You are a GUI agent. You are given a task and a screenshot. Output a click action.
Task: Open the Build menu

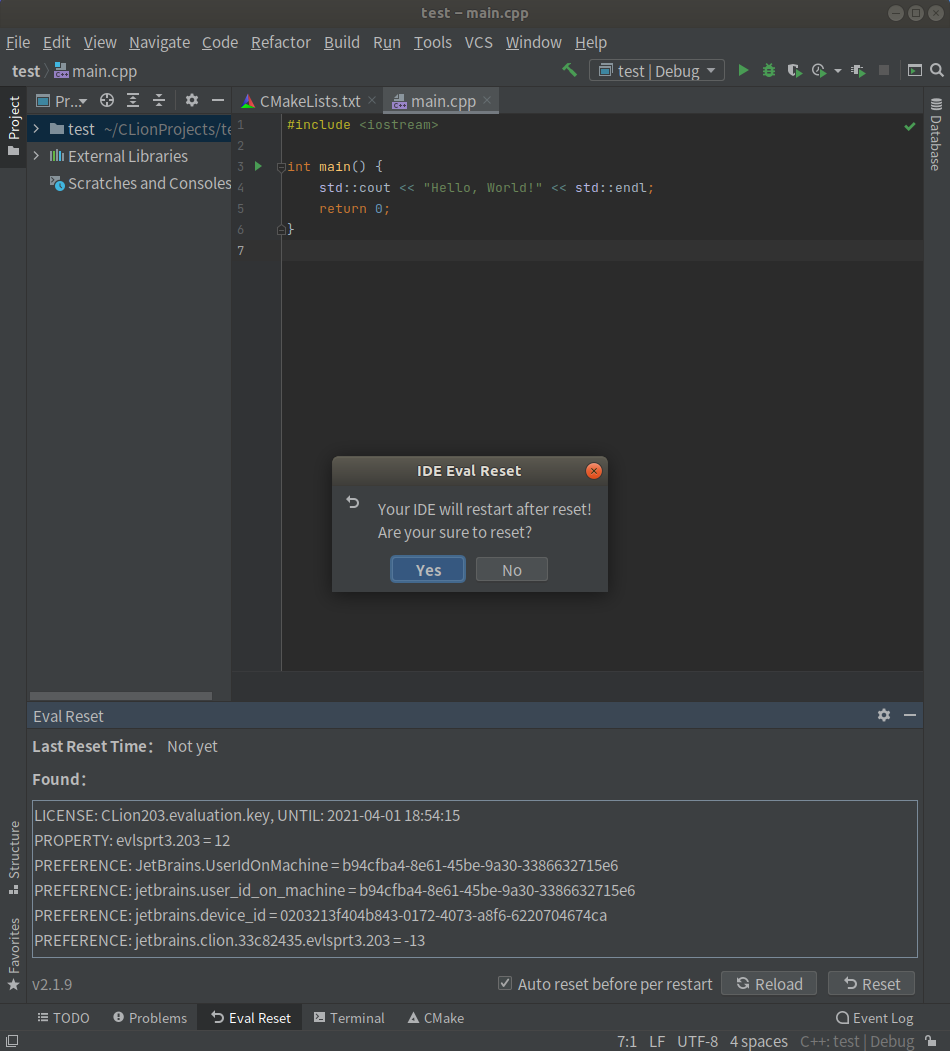click(x=342, y=42)
